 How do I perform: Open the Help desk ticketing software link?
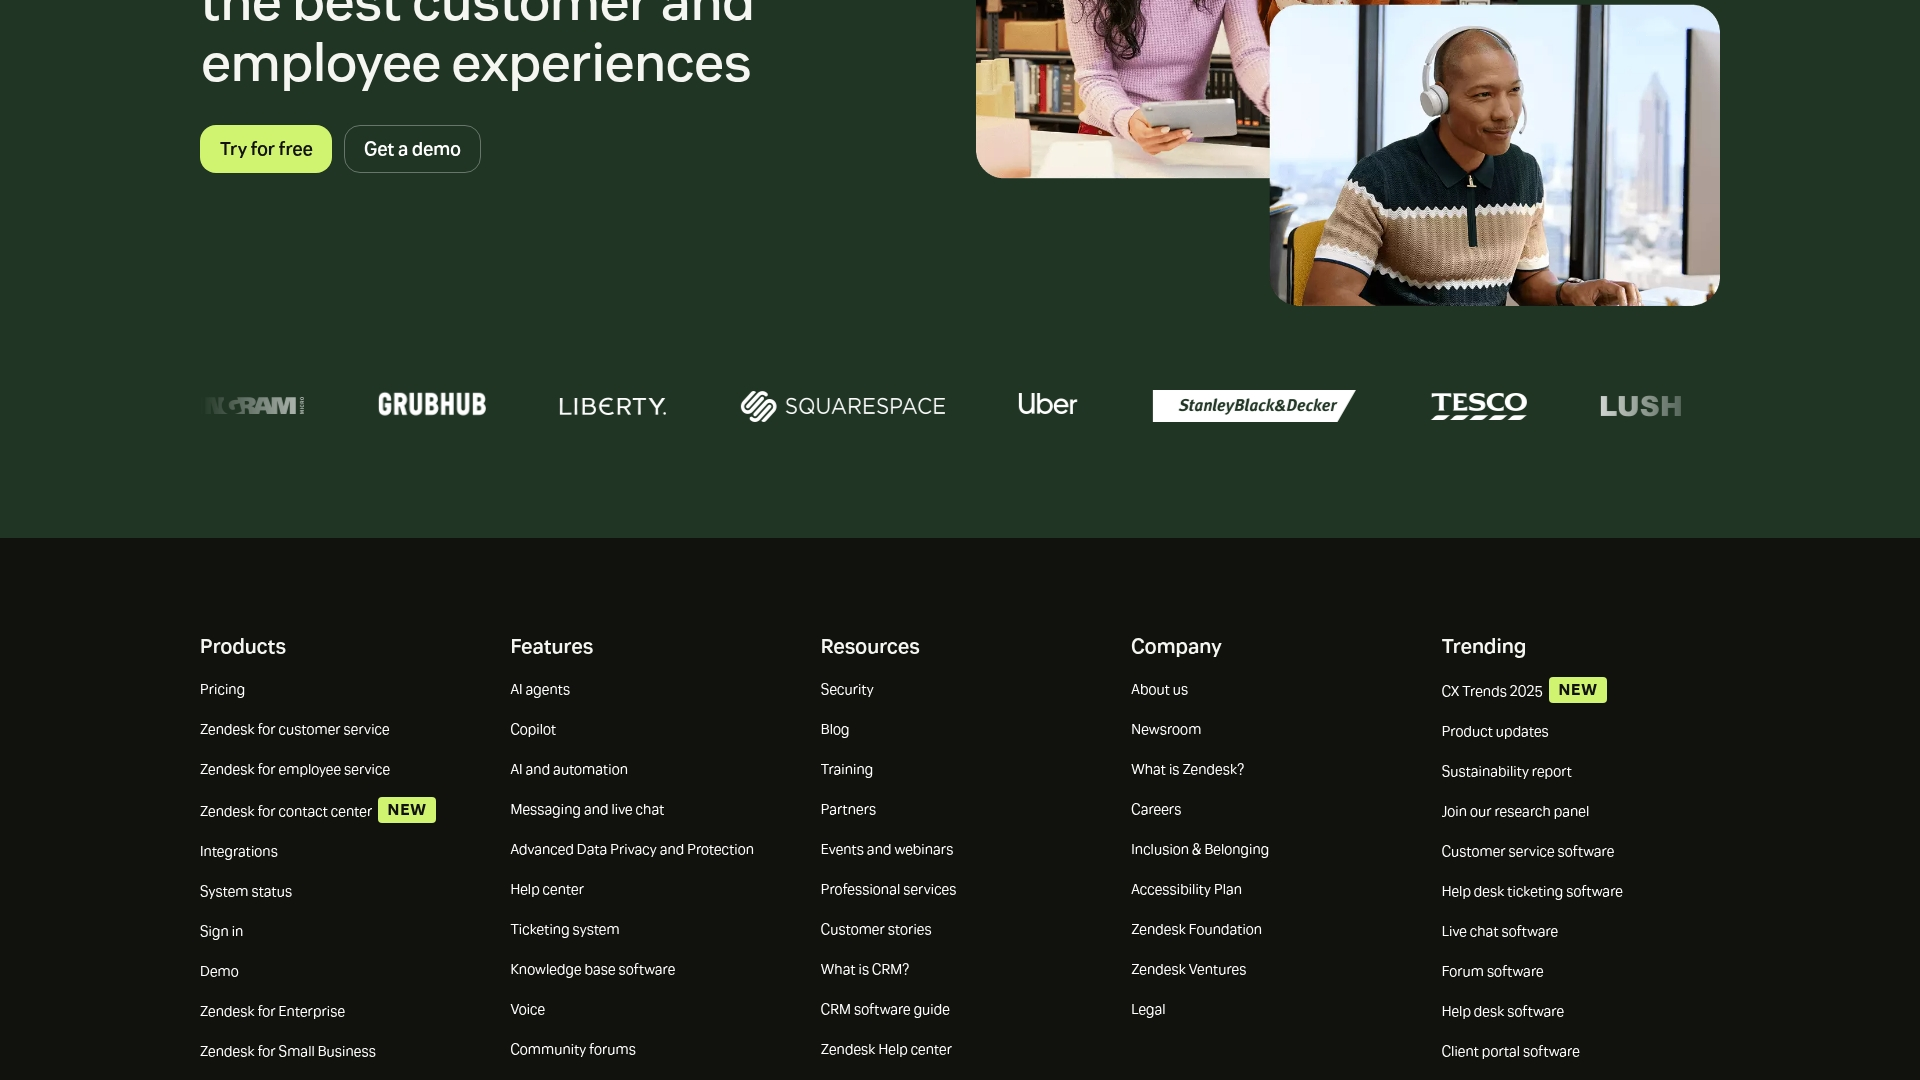pyautogui.click(x=1532, y=891)
